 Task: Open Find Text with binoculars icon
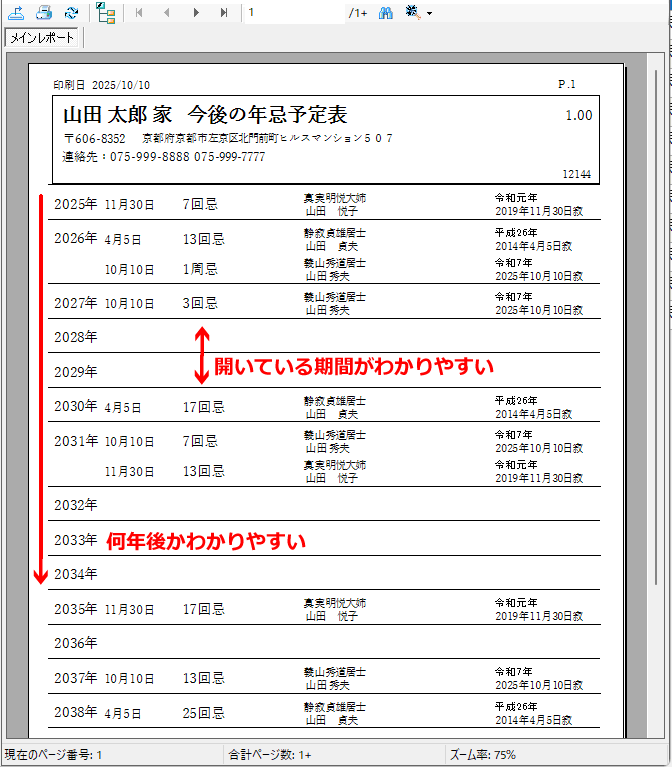[x=386, y=13]
